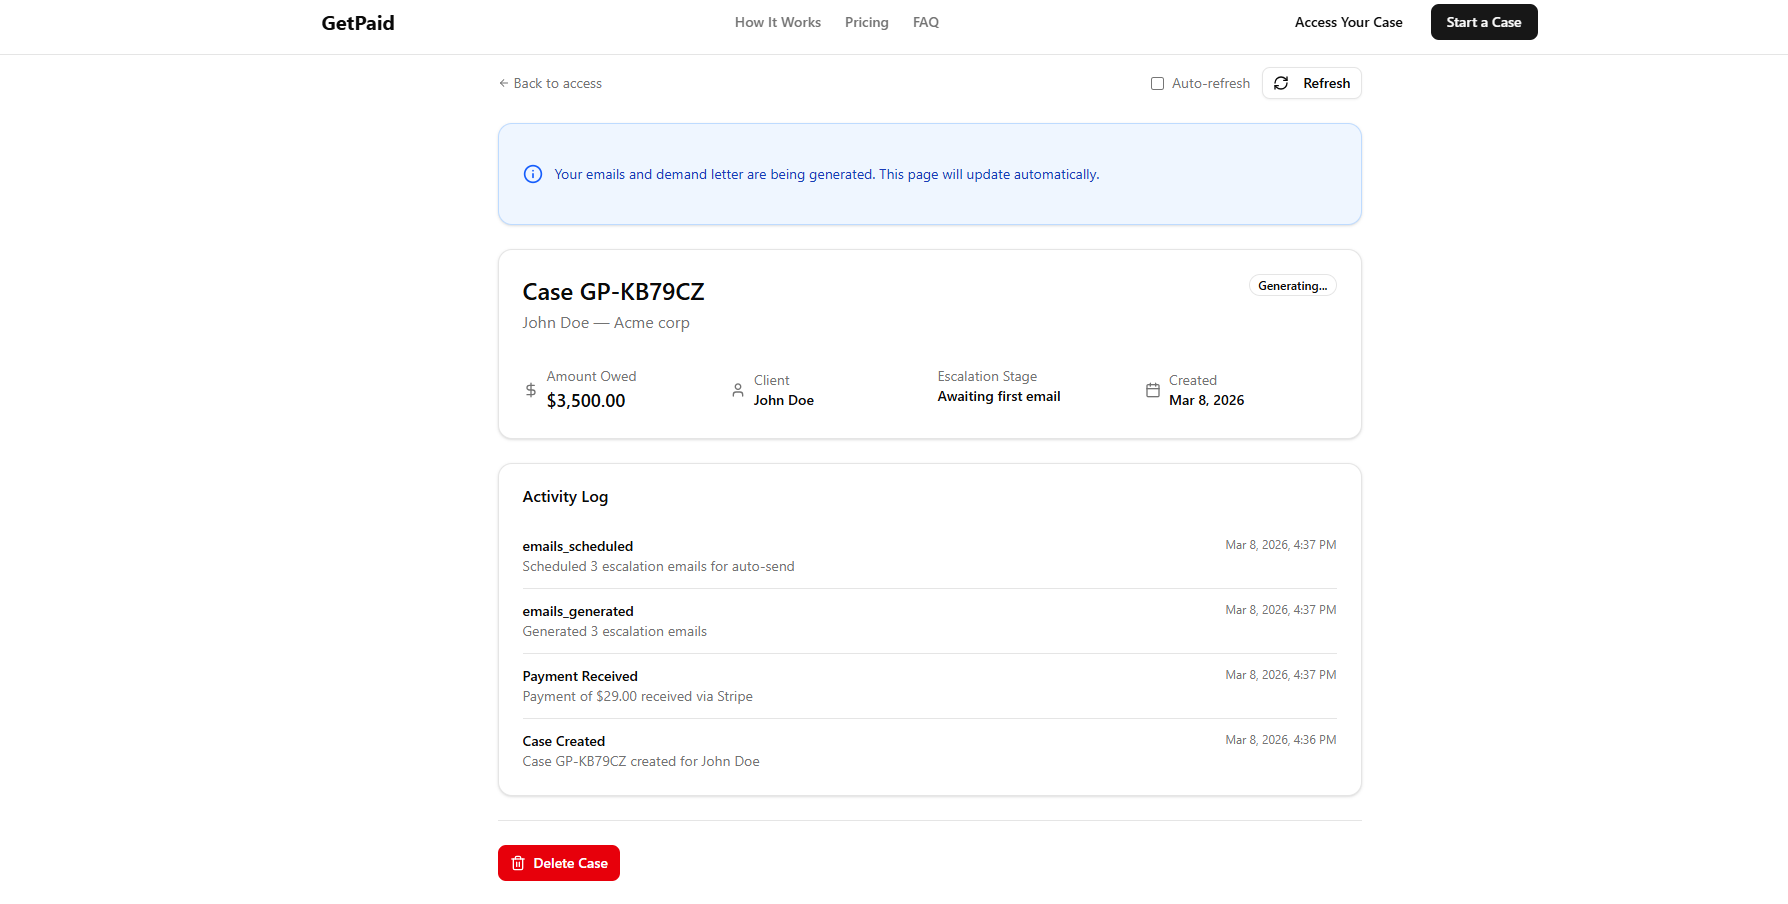Toggle Auto-refresh off after enabling
Image resolution: width=1788 pixels, height=904 pixels.
1157,83
